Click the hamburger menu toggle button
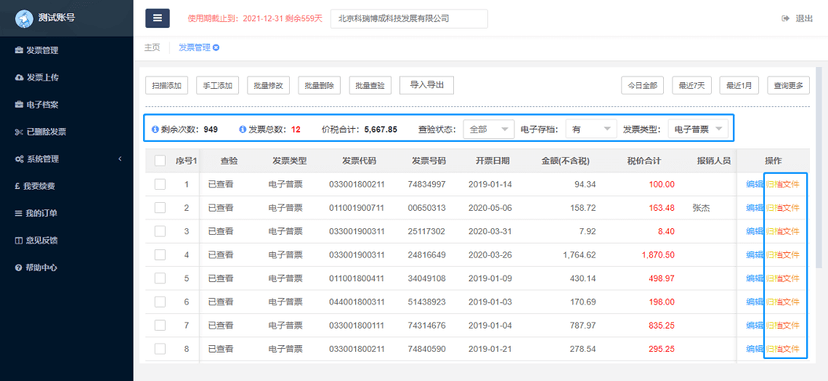This screenshot has height=381, width=828. coord(157,18)
